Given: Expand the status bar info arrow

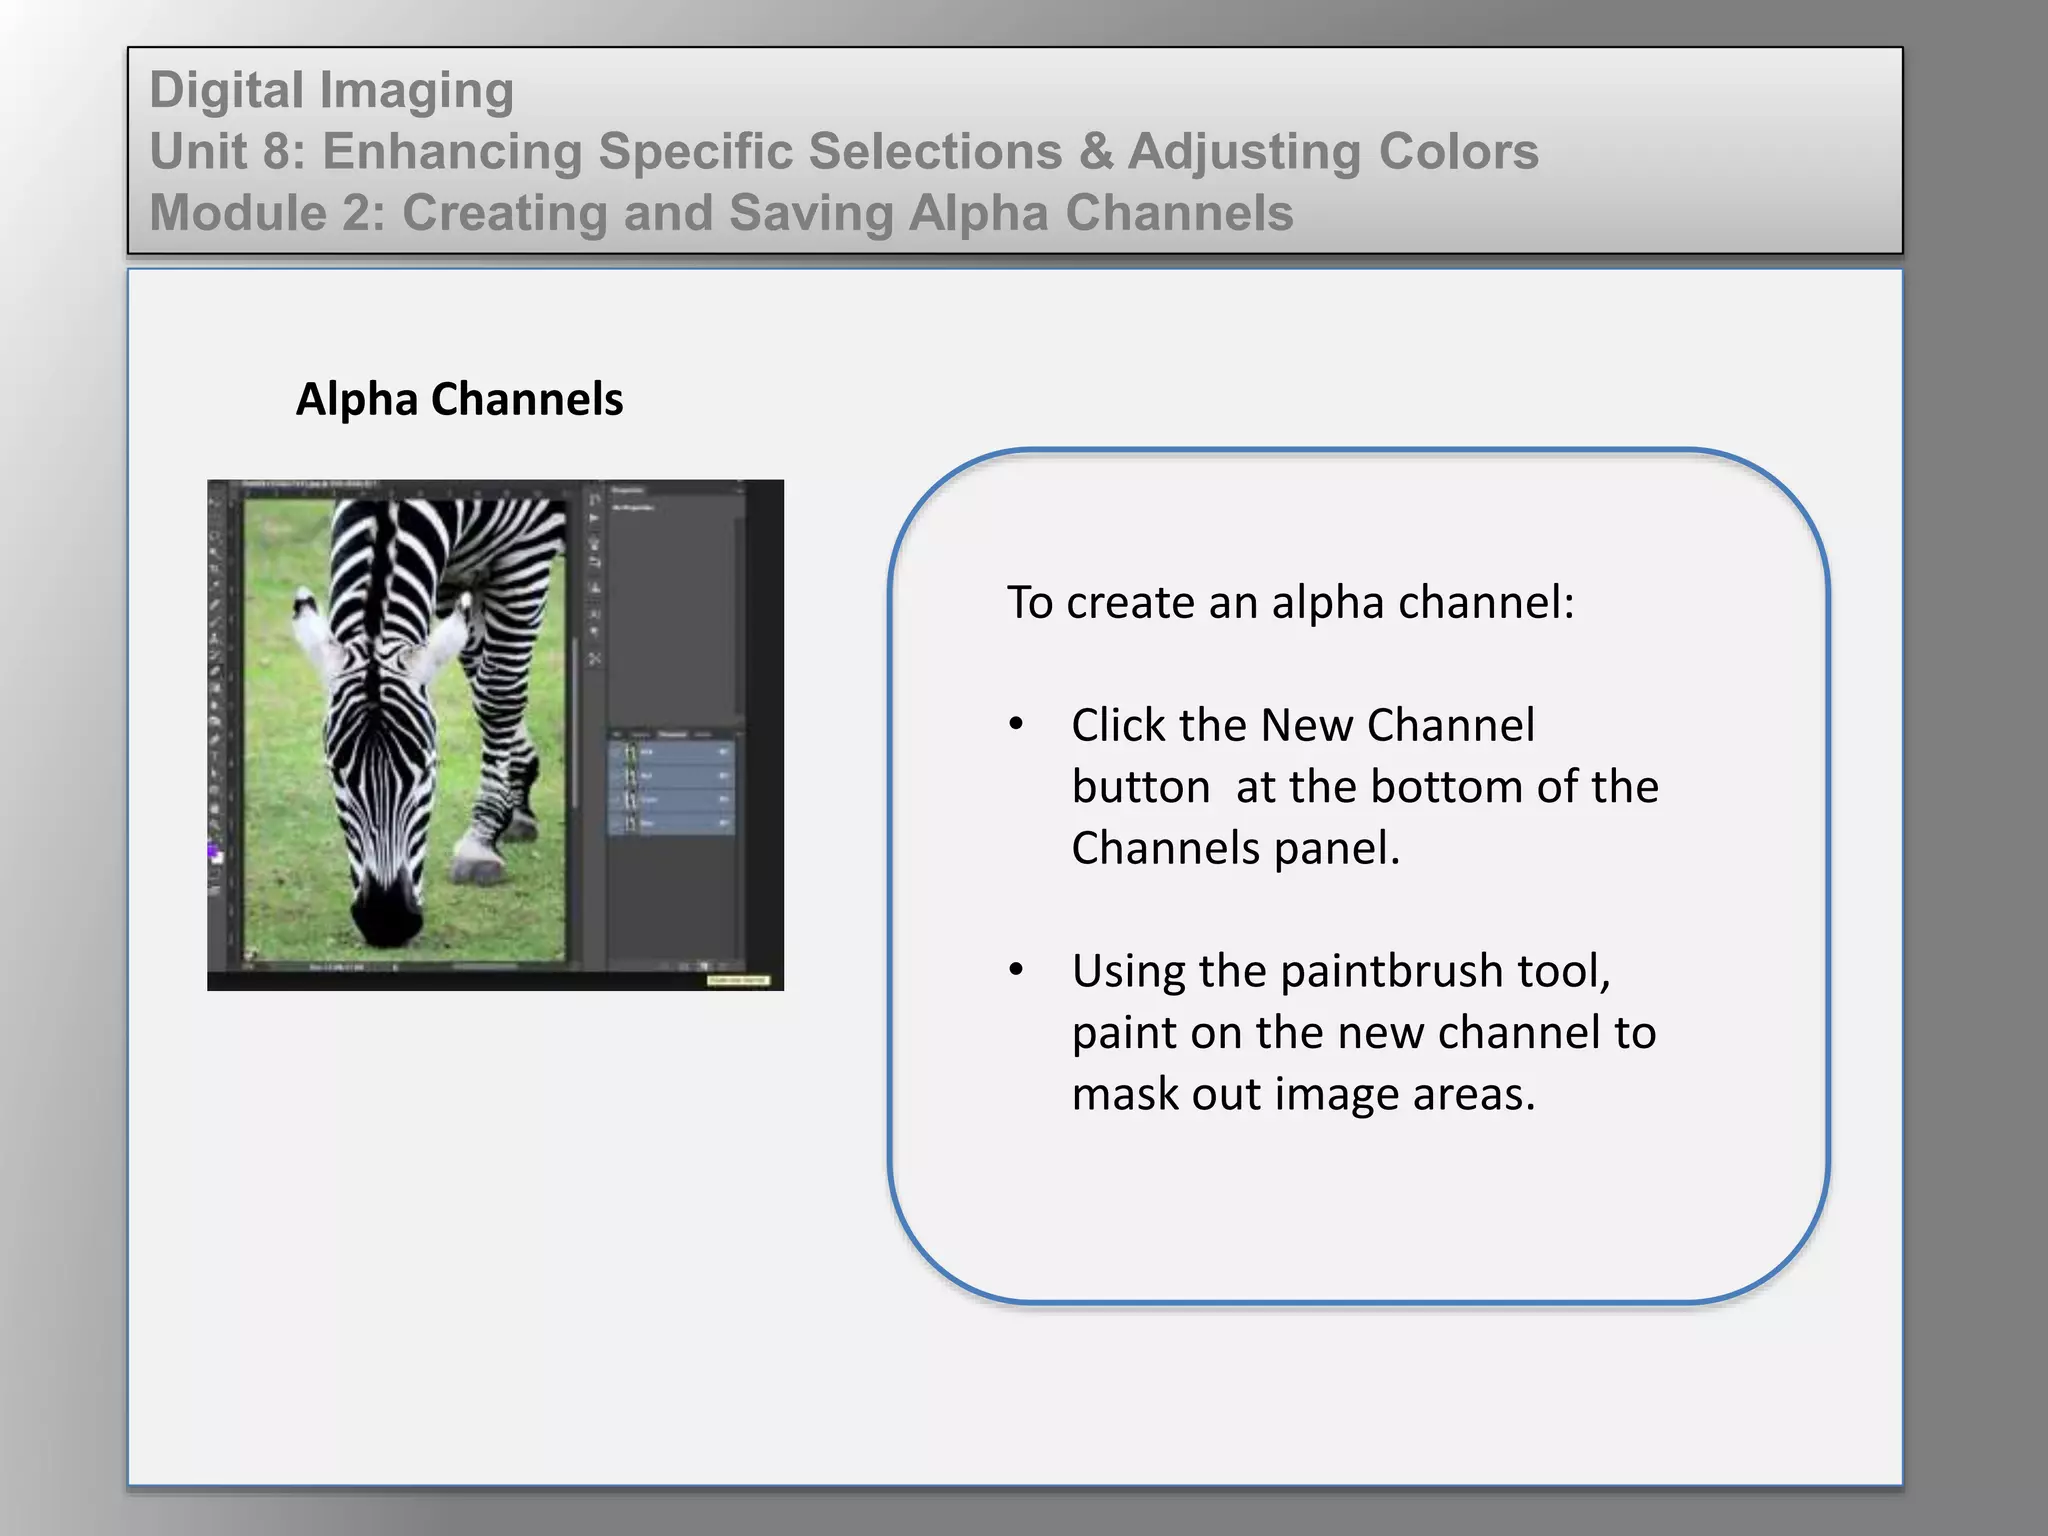Looking at the screenshot, I should click(x=395, y=968).
